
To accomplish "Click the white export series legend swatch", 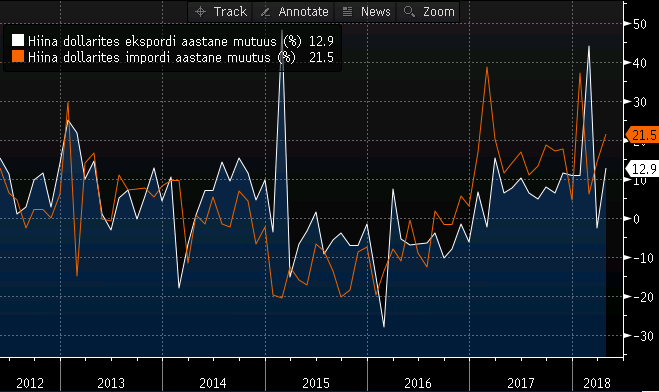I will point(18,40).
